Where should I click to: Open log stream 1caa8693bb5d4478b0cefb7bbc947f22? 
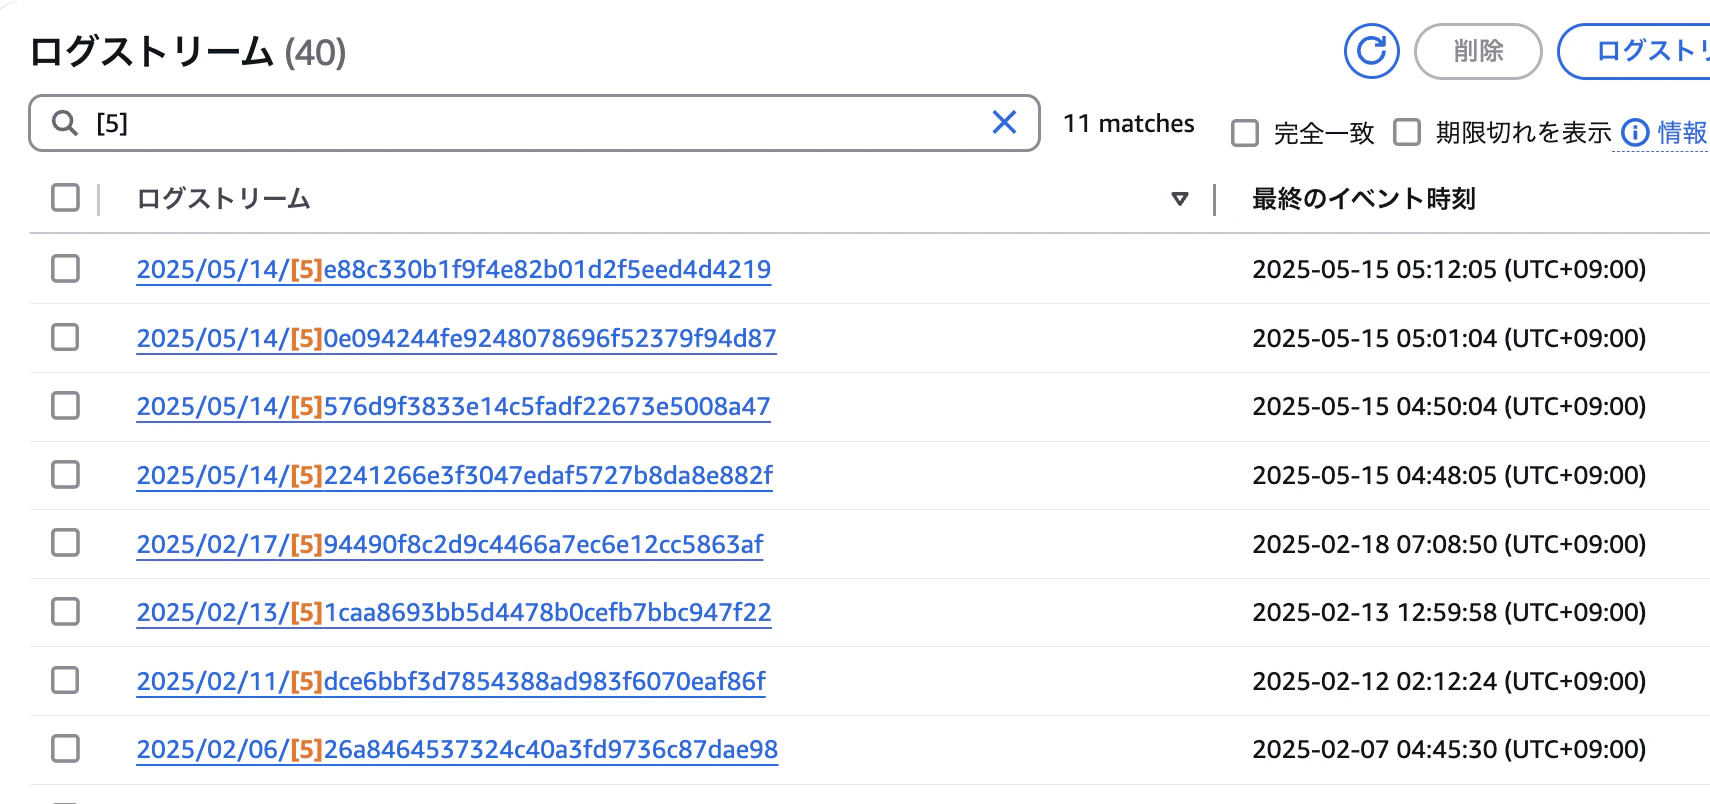(x=454, y=612)
